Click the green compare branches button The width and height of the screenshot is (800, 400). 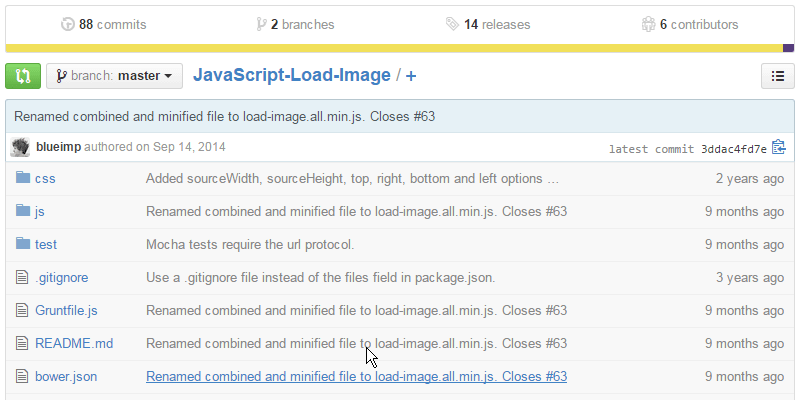coord(23,75)
